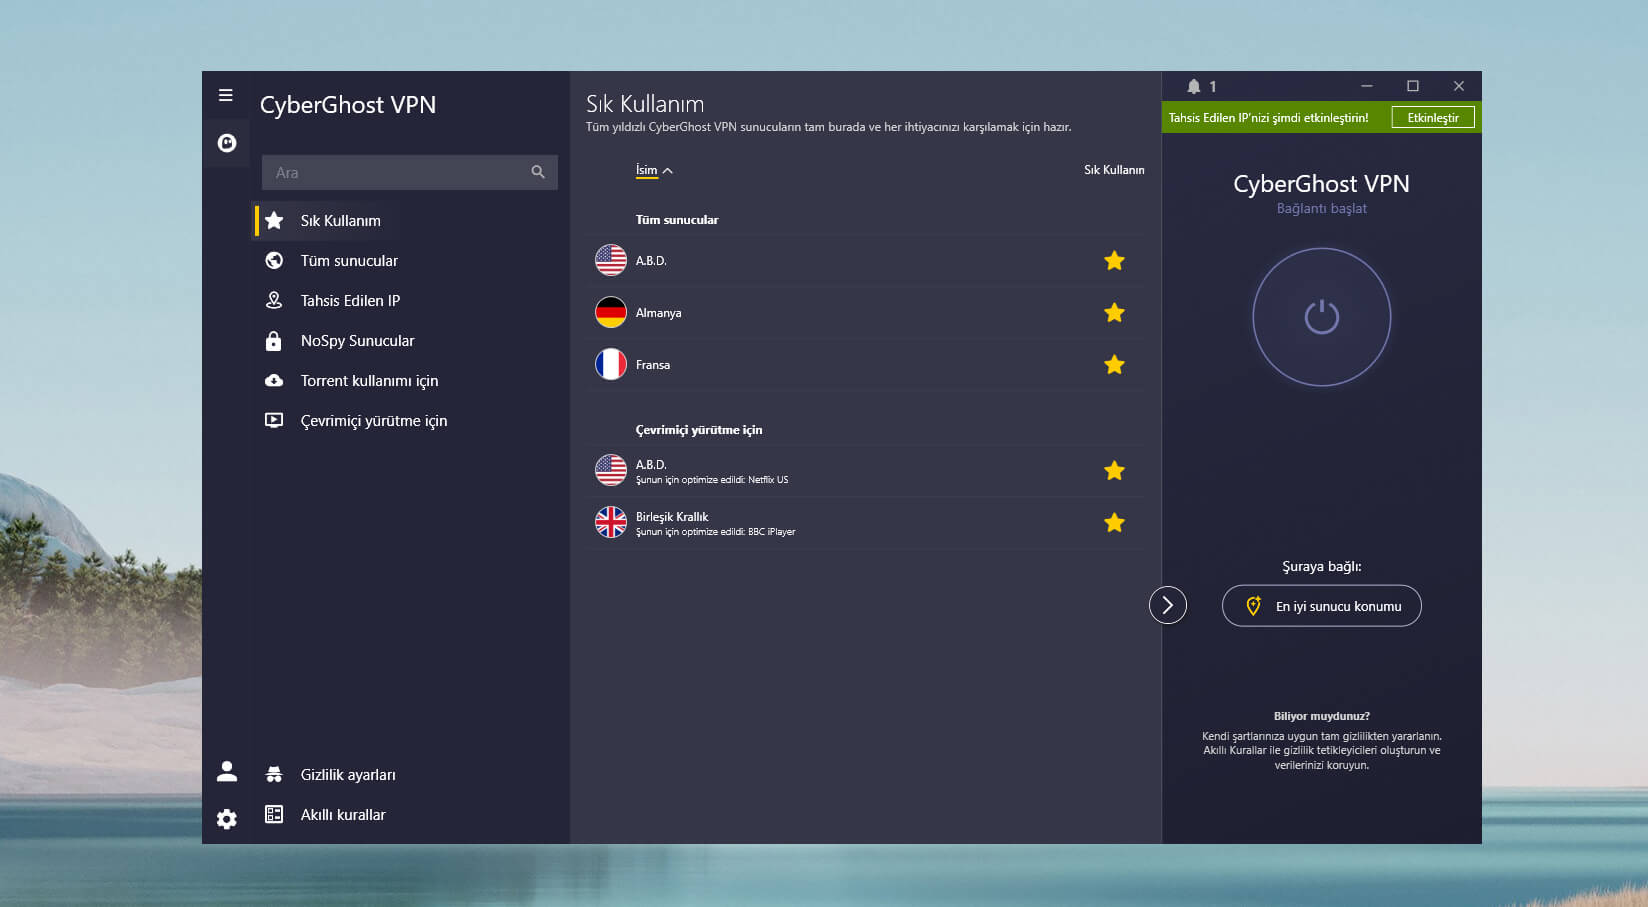This screenshot has height=907, width=1648.
Task: Toggle the favorite star for Almanya
Action: click(x=1114, y=313)
